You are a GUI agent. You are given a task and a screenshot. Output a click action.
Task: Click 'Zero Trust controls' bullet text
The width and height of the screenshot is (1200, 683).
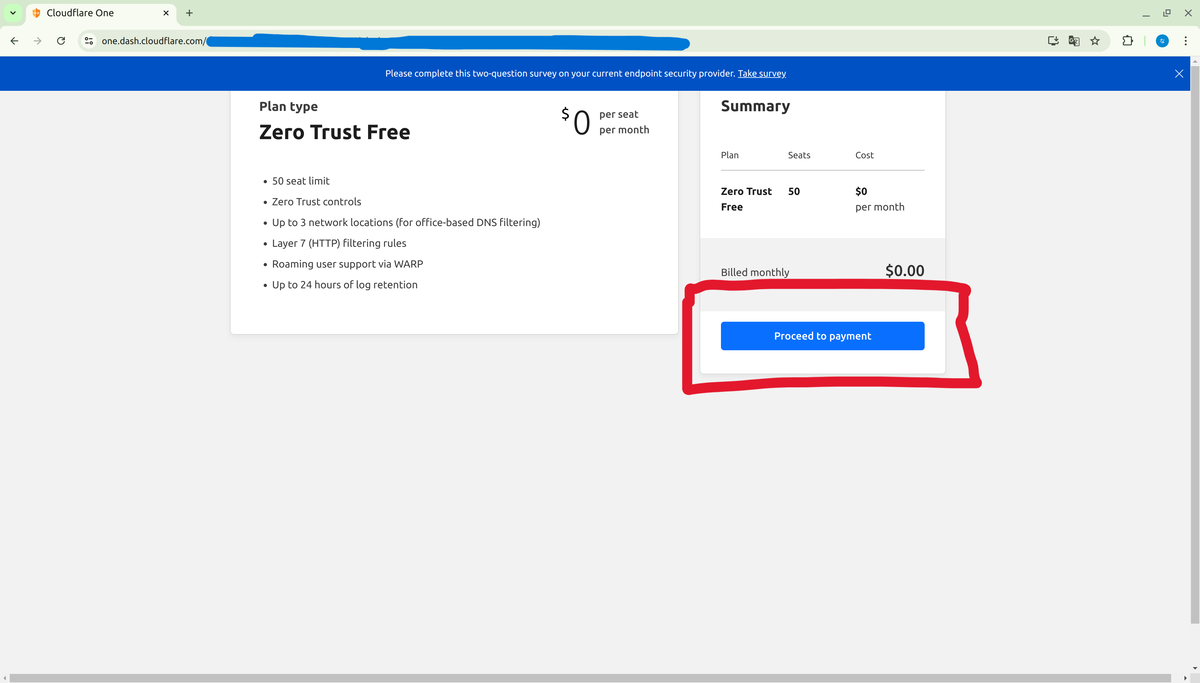pyautogui.click(x=316, y=202)
